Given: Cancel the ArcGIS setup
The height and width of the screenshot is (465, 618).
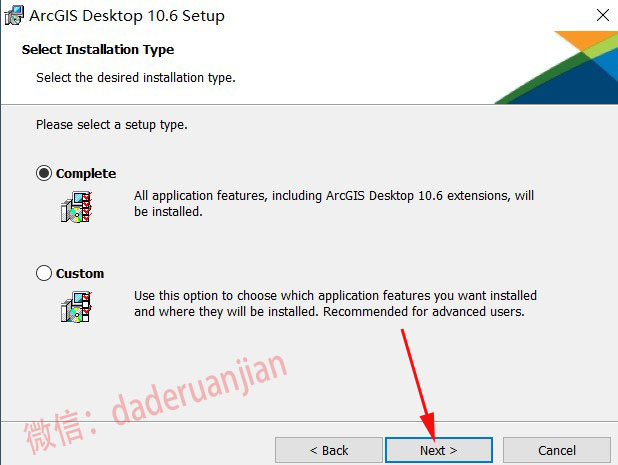Looking at the screenshot, I should tap(557, 450).
